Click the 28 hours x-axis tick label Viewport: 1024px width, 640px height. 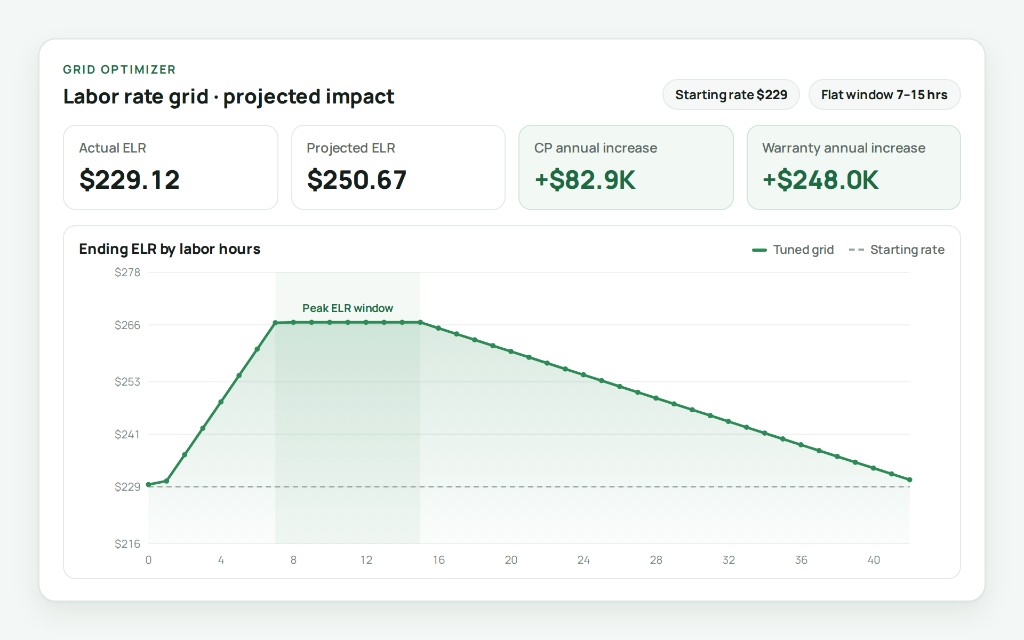click(x=656, y=560)
